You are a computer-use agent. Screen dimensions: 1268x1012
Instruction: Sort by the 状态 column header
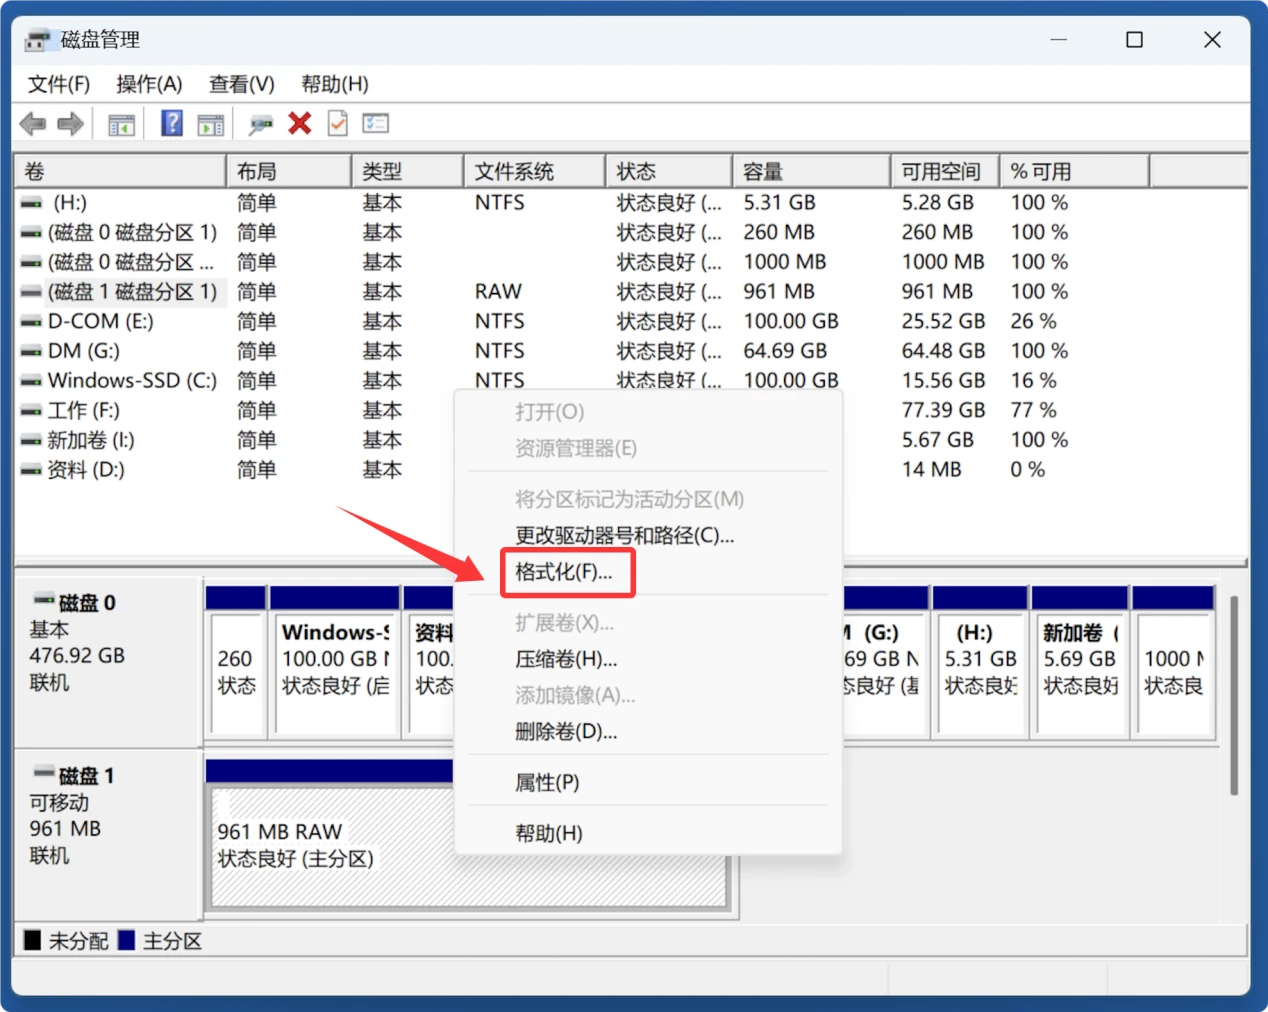pos(669,171)
